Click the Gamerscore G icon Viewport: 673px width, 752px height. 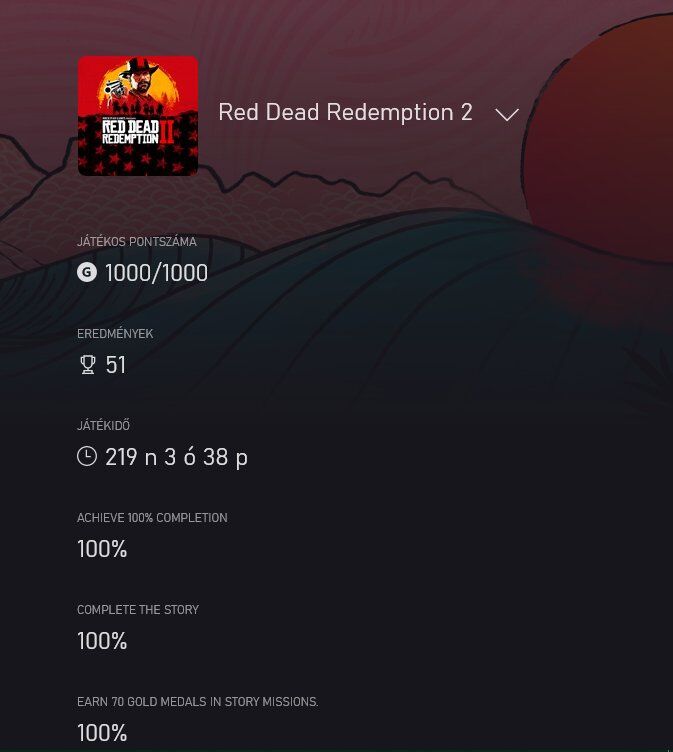click(x=87, y=272)
